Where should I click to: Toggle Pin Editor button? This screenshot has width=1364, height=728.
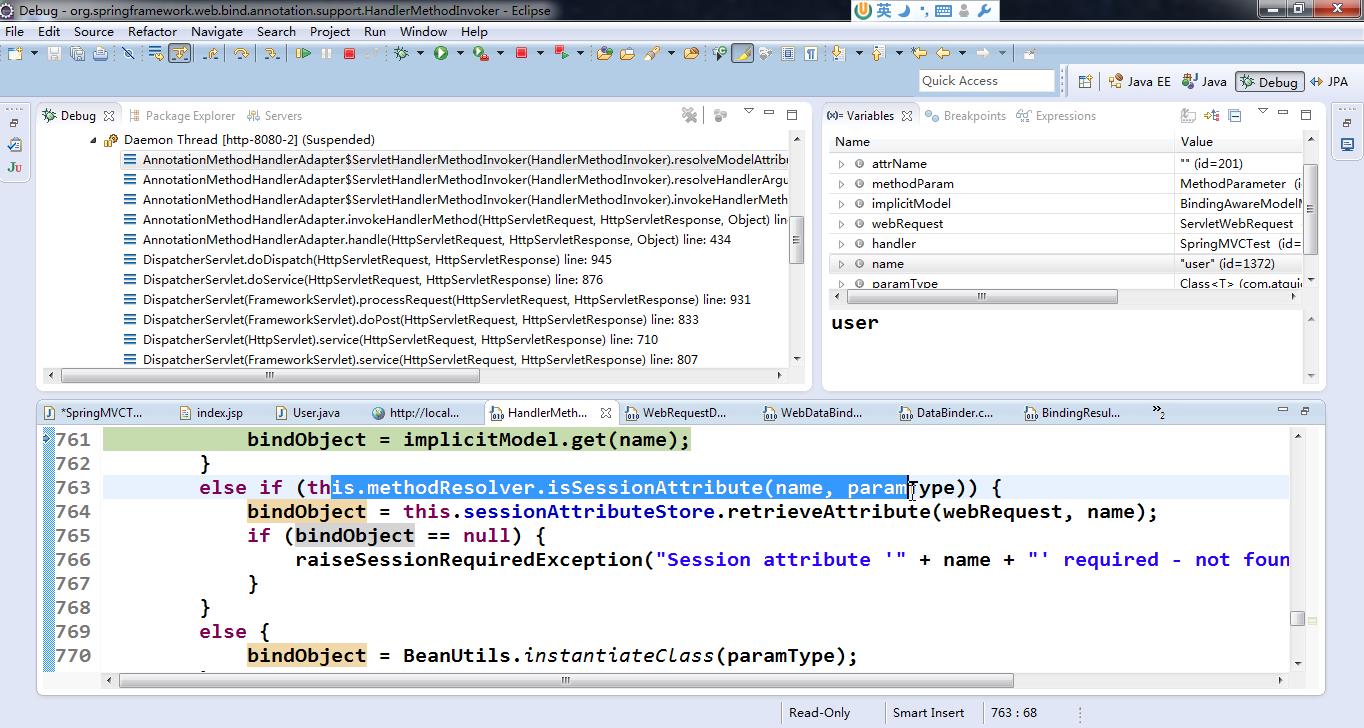1029,53
